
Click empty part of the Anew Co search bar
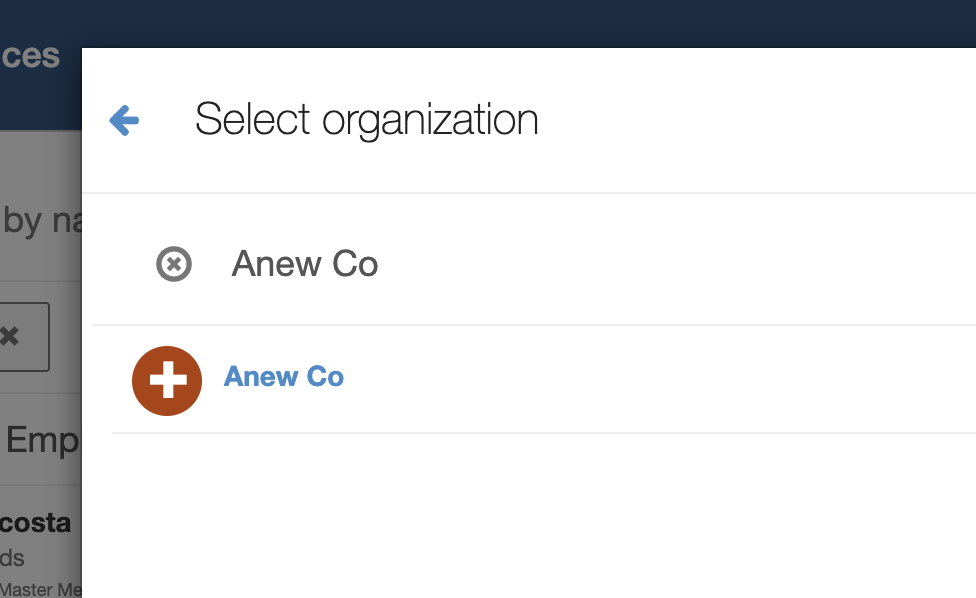click(672, 264)
